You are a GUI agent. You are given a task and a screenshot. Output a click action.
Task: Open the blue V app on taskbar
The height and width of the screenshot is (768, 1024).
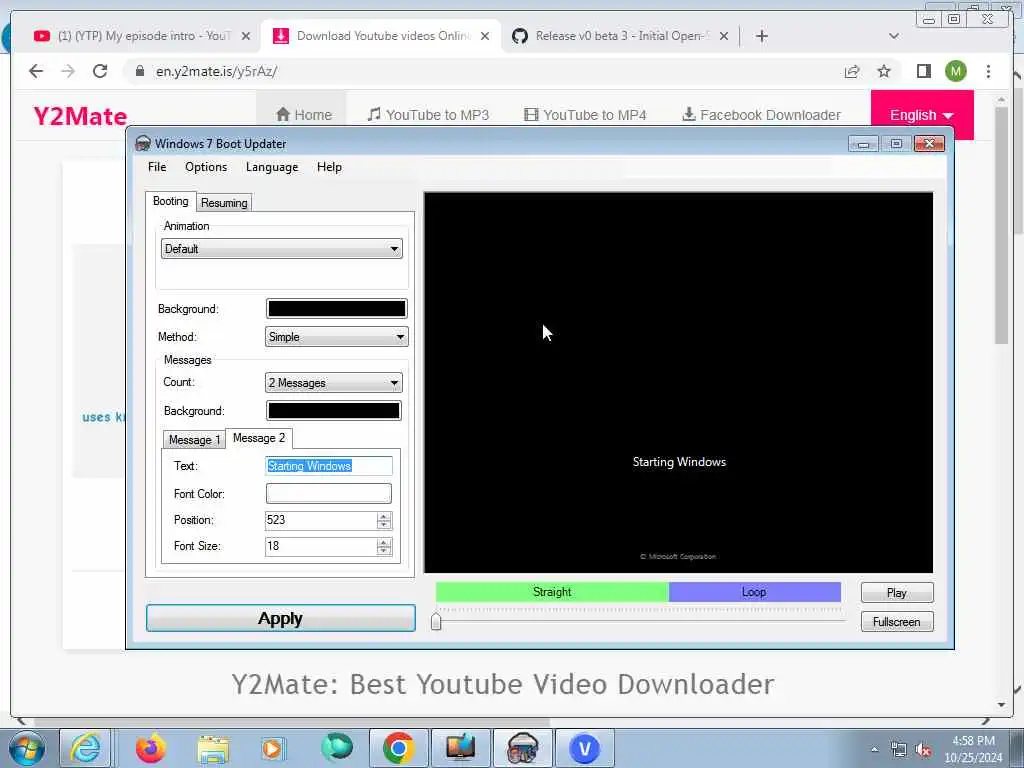click(x=584, y=748)
